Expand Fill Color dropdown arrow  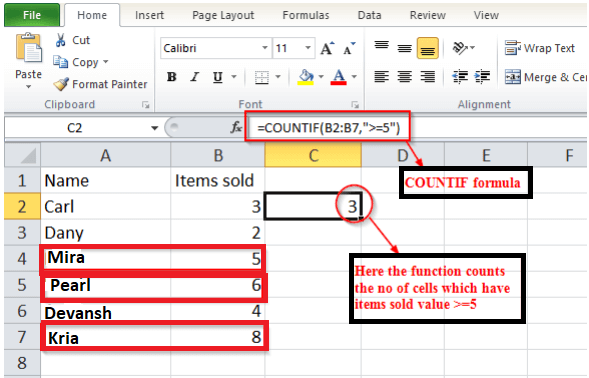(321, 77)
